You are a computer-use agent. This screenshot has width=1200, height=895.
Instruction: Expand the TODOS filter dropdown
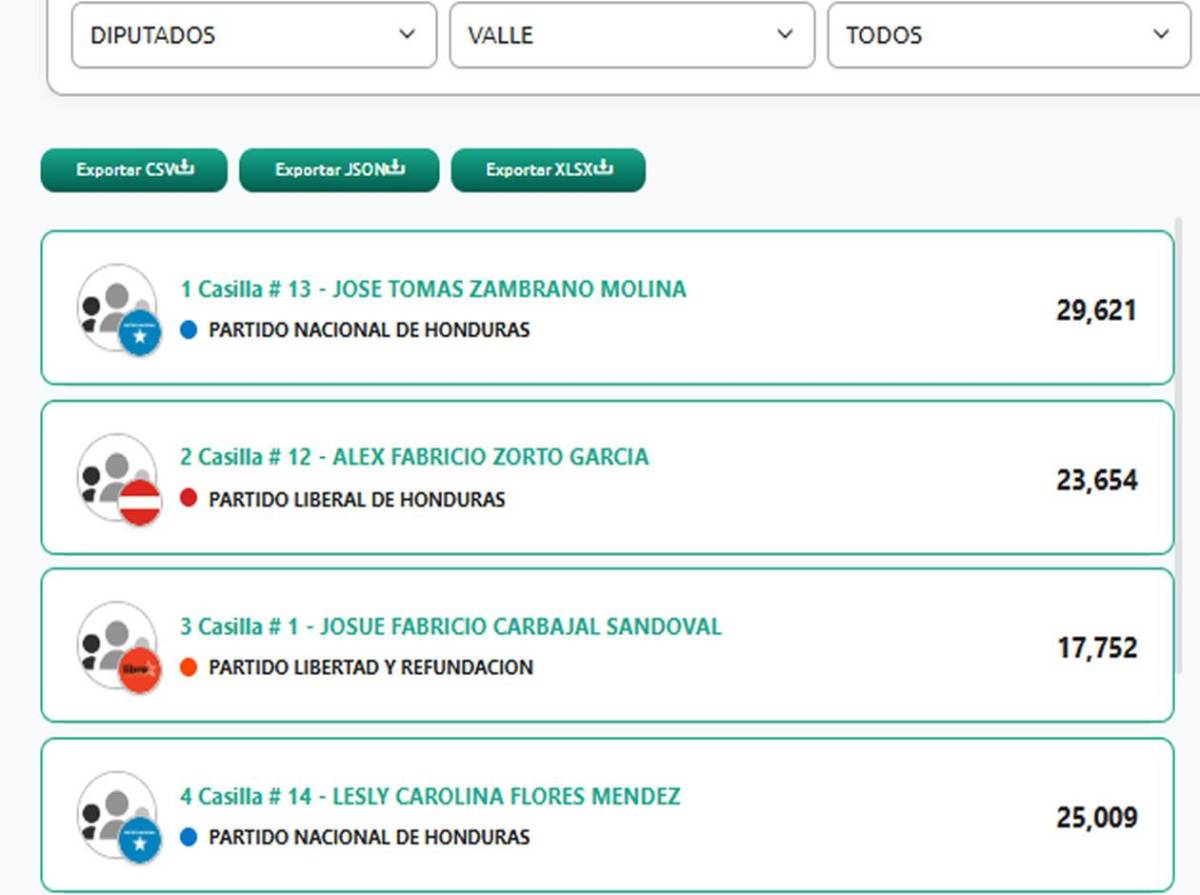click(x=1008, y=35)
